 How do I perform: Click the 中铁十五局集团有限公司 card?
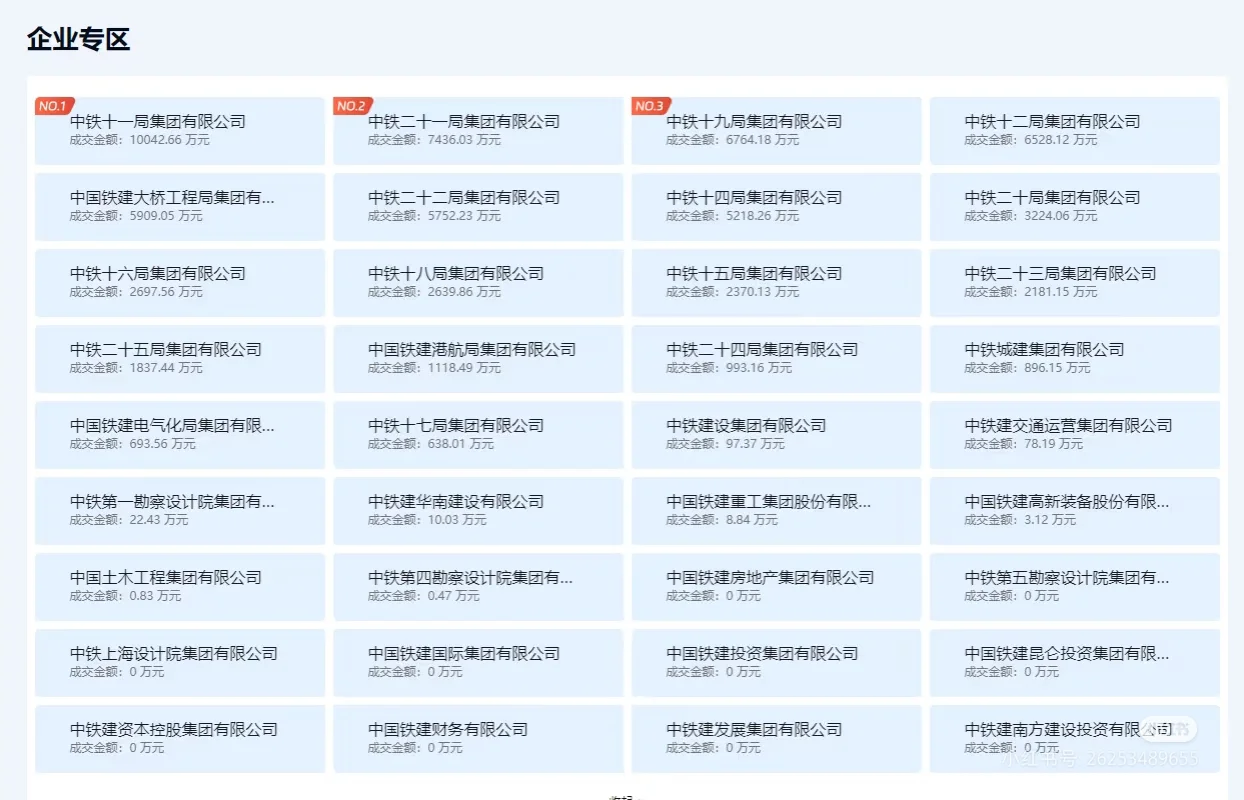(776, 283)
